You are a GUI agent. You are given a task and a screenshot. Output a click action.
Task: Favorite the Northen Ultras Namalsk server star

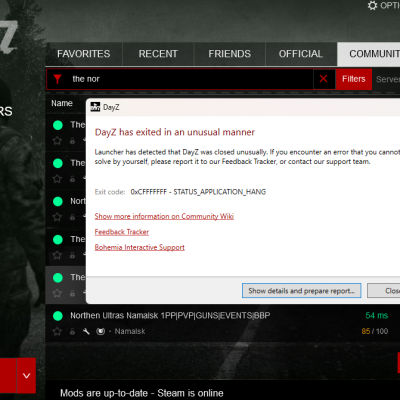[57, 331]
